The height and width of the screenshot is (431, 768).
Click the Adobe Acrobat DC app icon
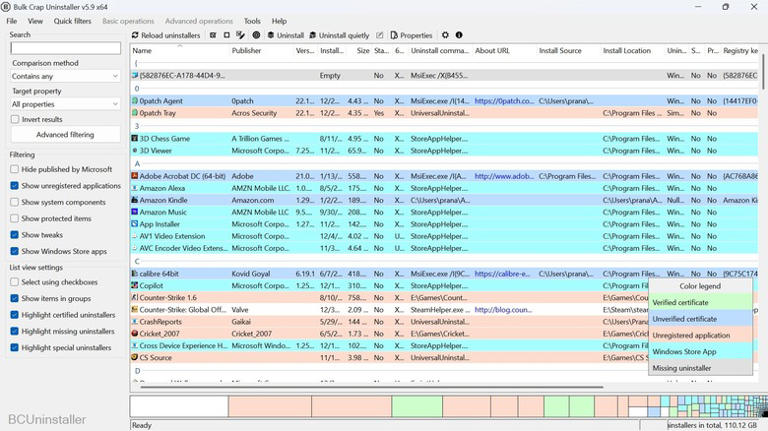134,176
